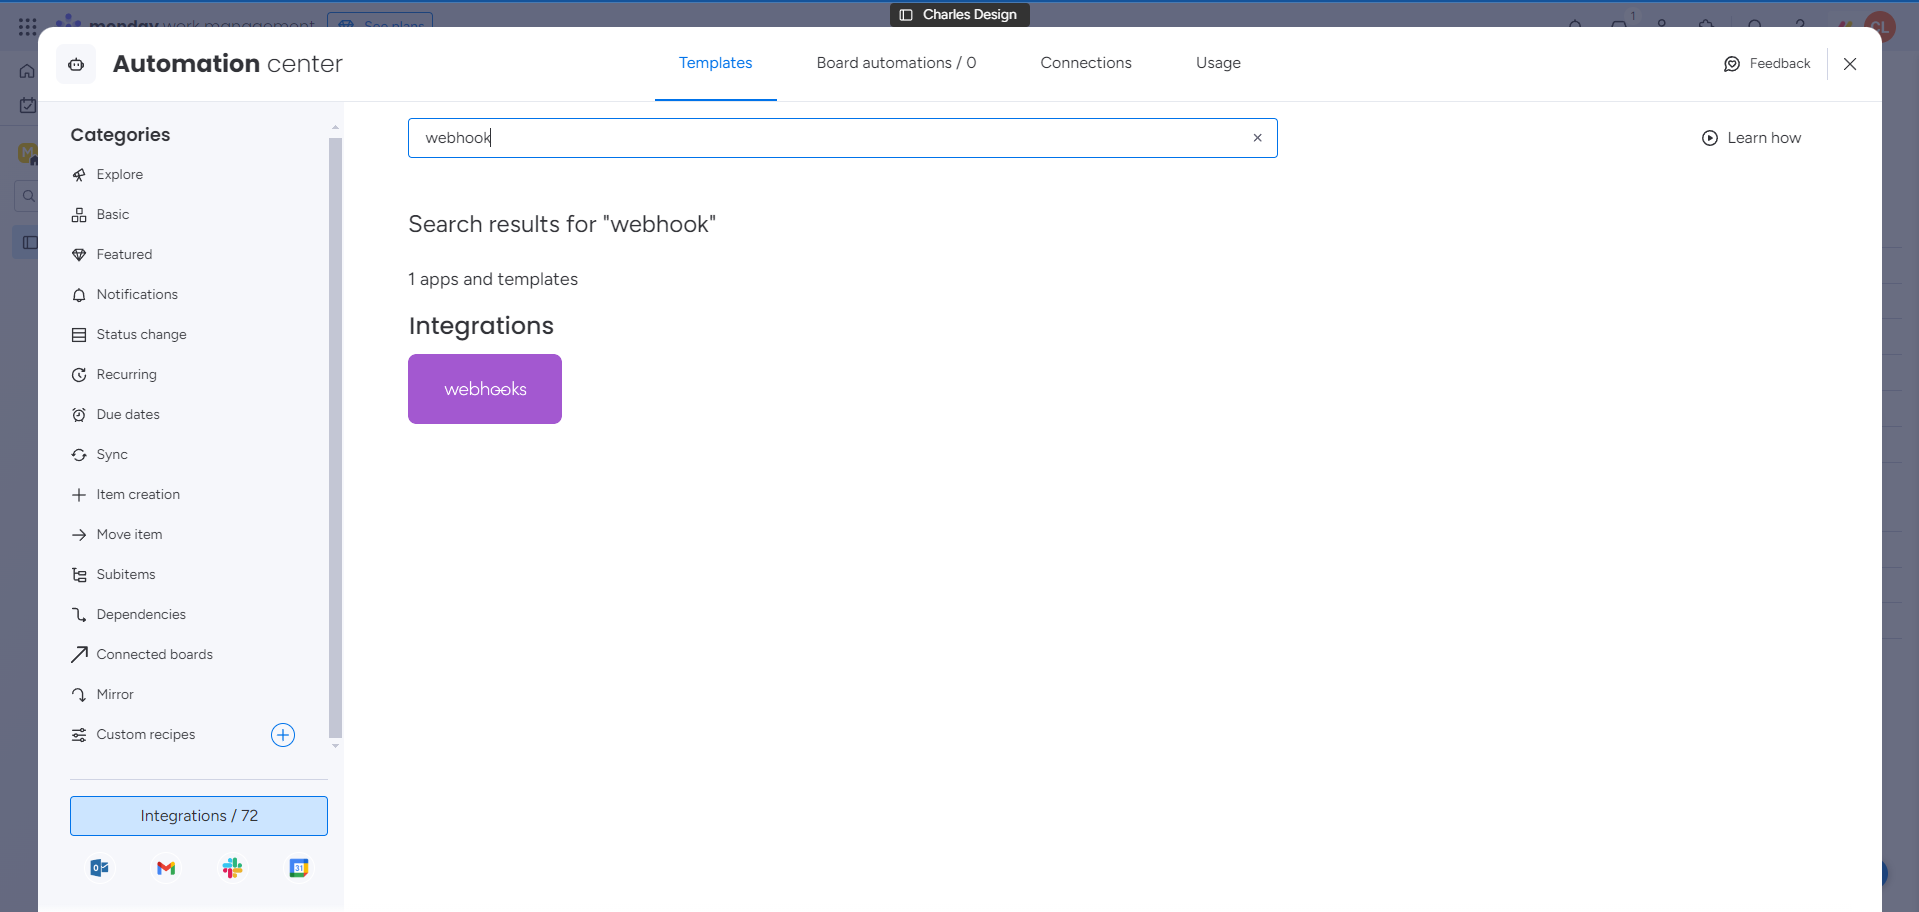
Task: Select the Explore category
Action: [119, 174]
